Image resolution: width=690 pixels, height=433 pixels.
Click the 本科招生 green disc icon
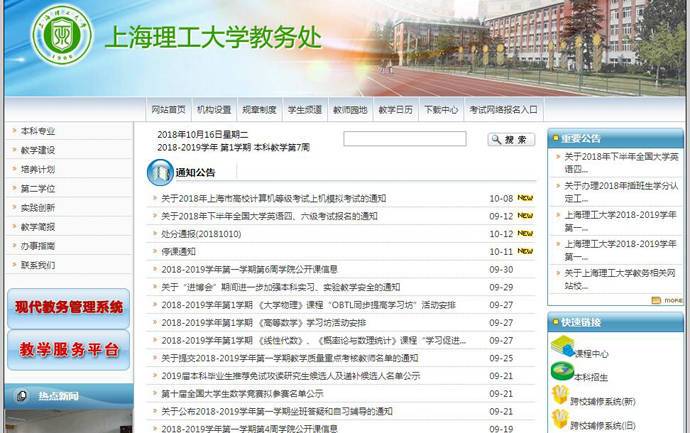(x=560, y=371)
